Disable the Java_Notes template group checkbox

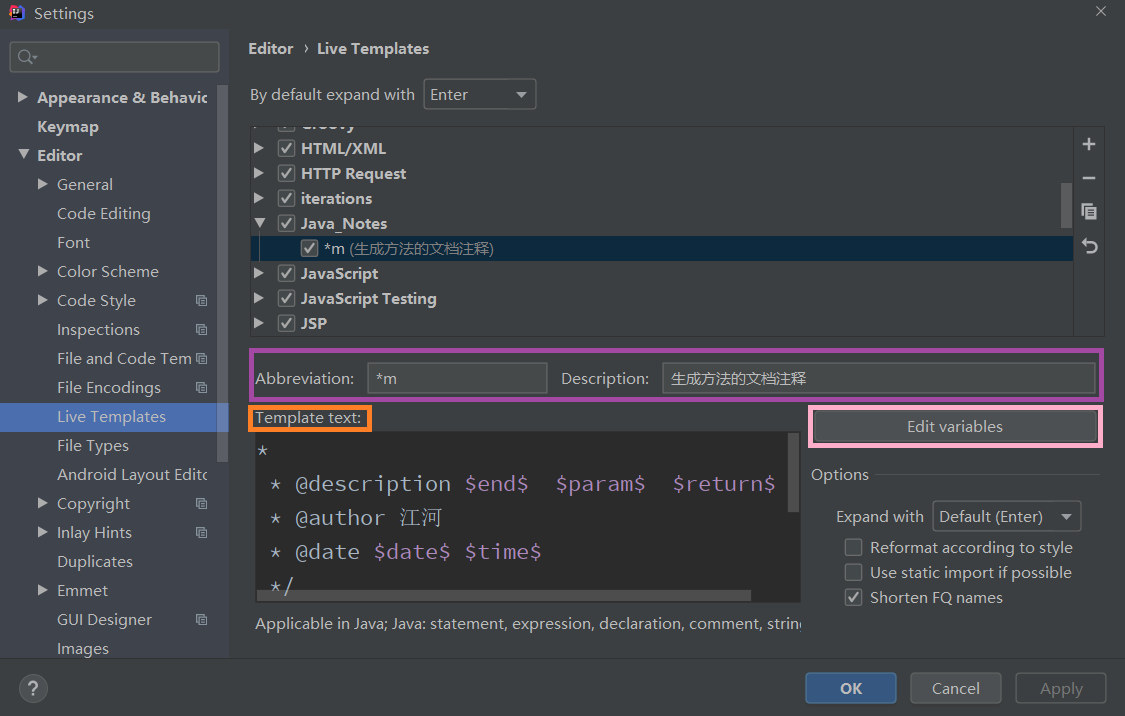click(x=286, y=223)
